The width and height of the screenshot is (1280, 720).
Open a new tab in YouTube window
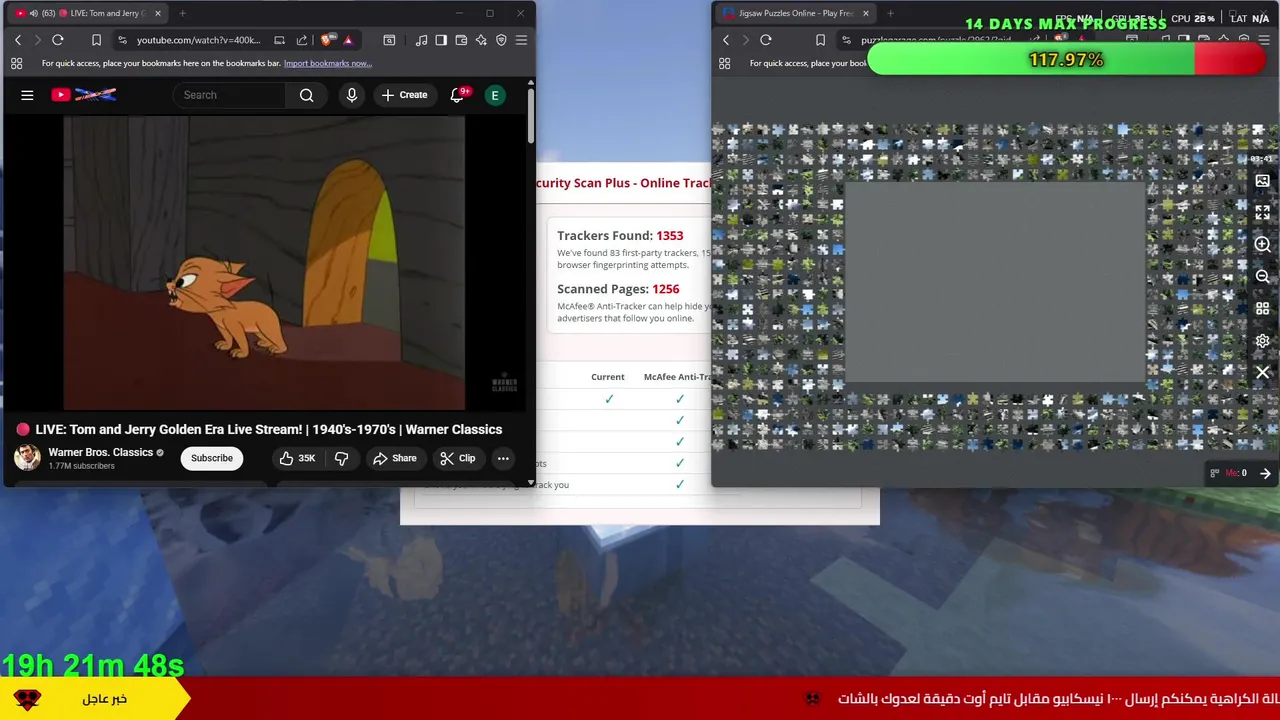(x=183, y=13)
